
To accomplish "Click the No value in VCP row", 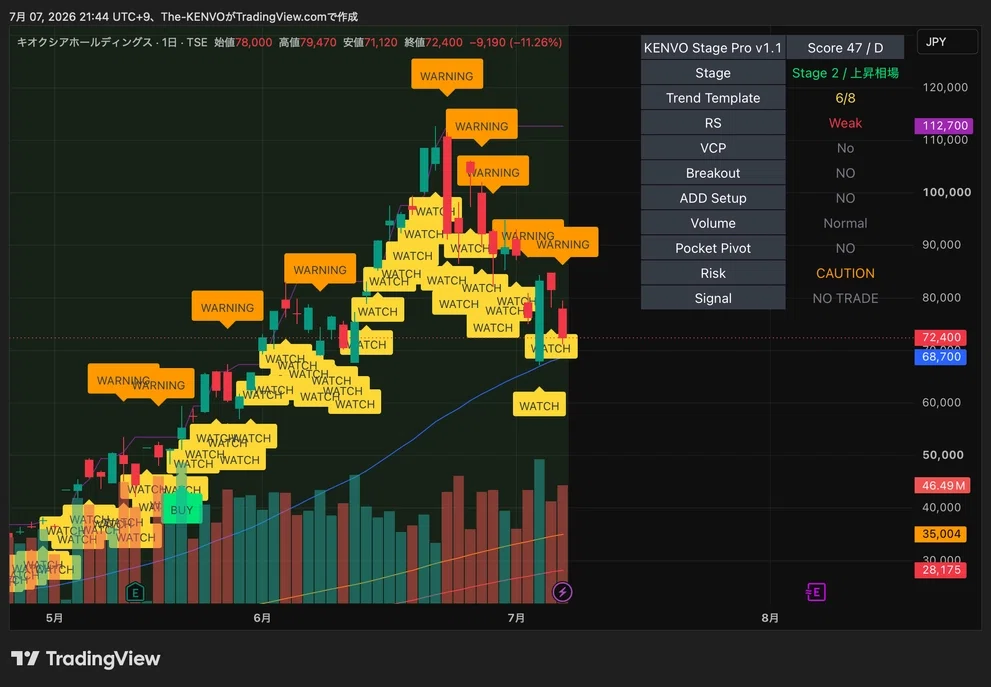I will coord(845,148).
